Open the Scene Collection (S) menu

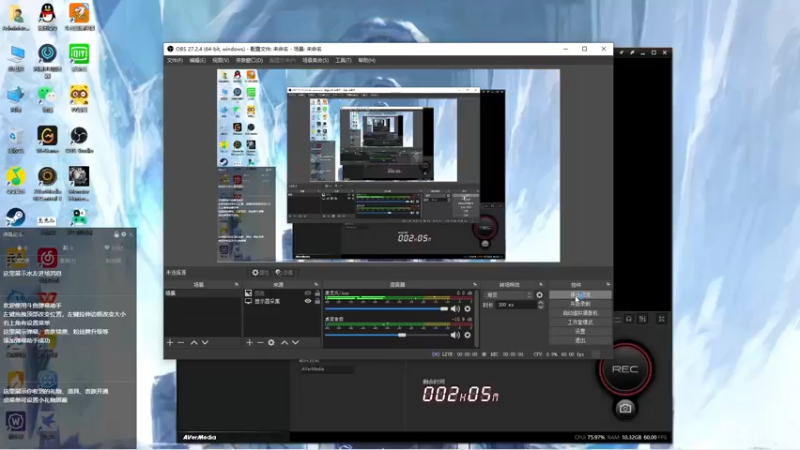tap(315, 60)
